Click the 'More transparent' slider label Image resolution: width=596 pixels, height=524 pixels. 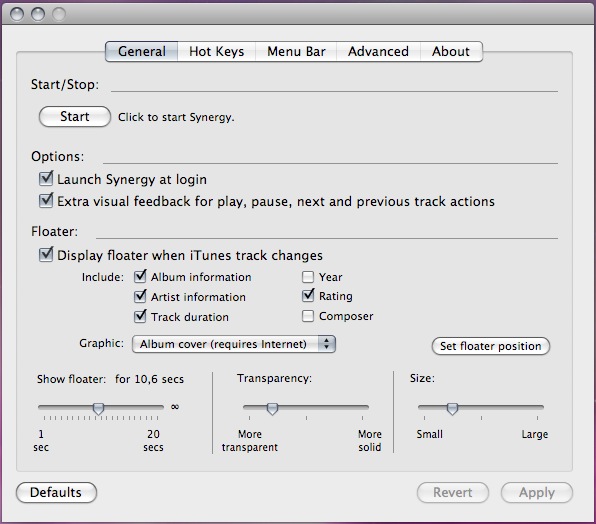coord(250,440)
